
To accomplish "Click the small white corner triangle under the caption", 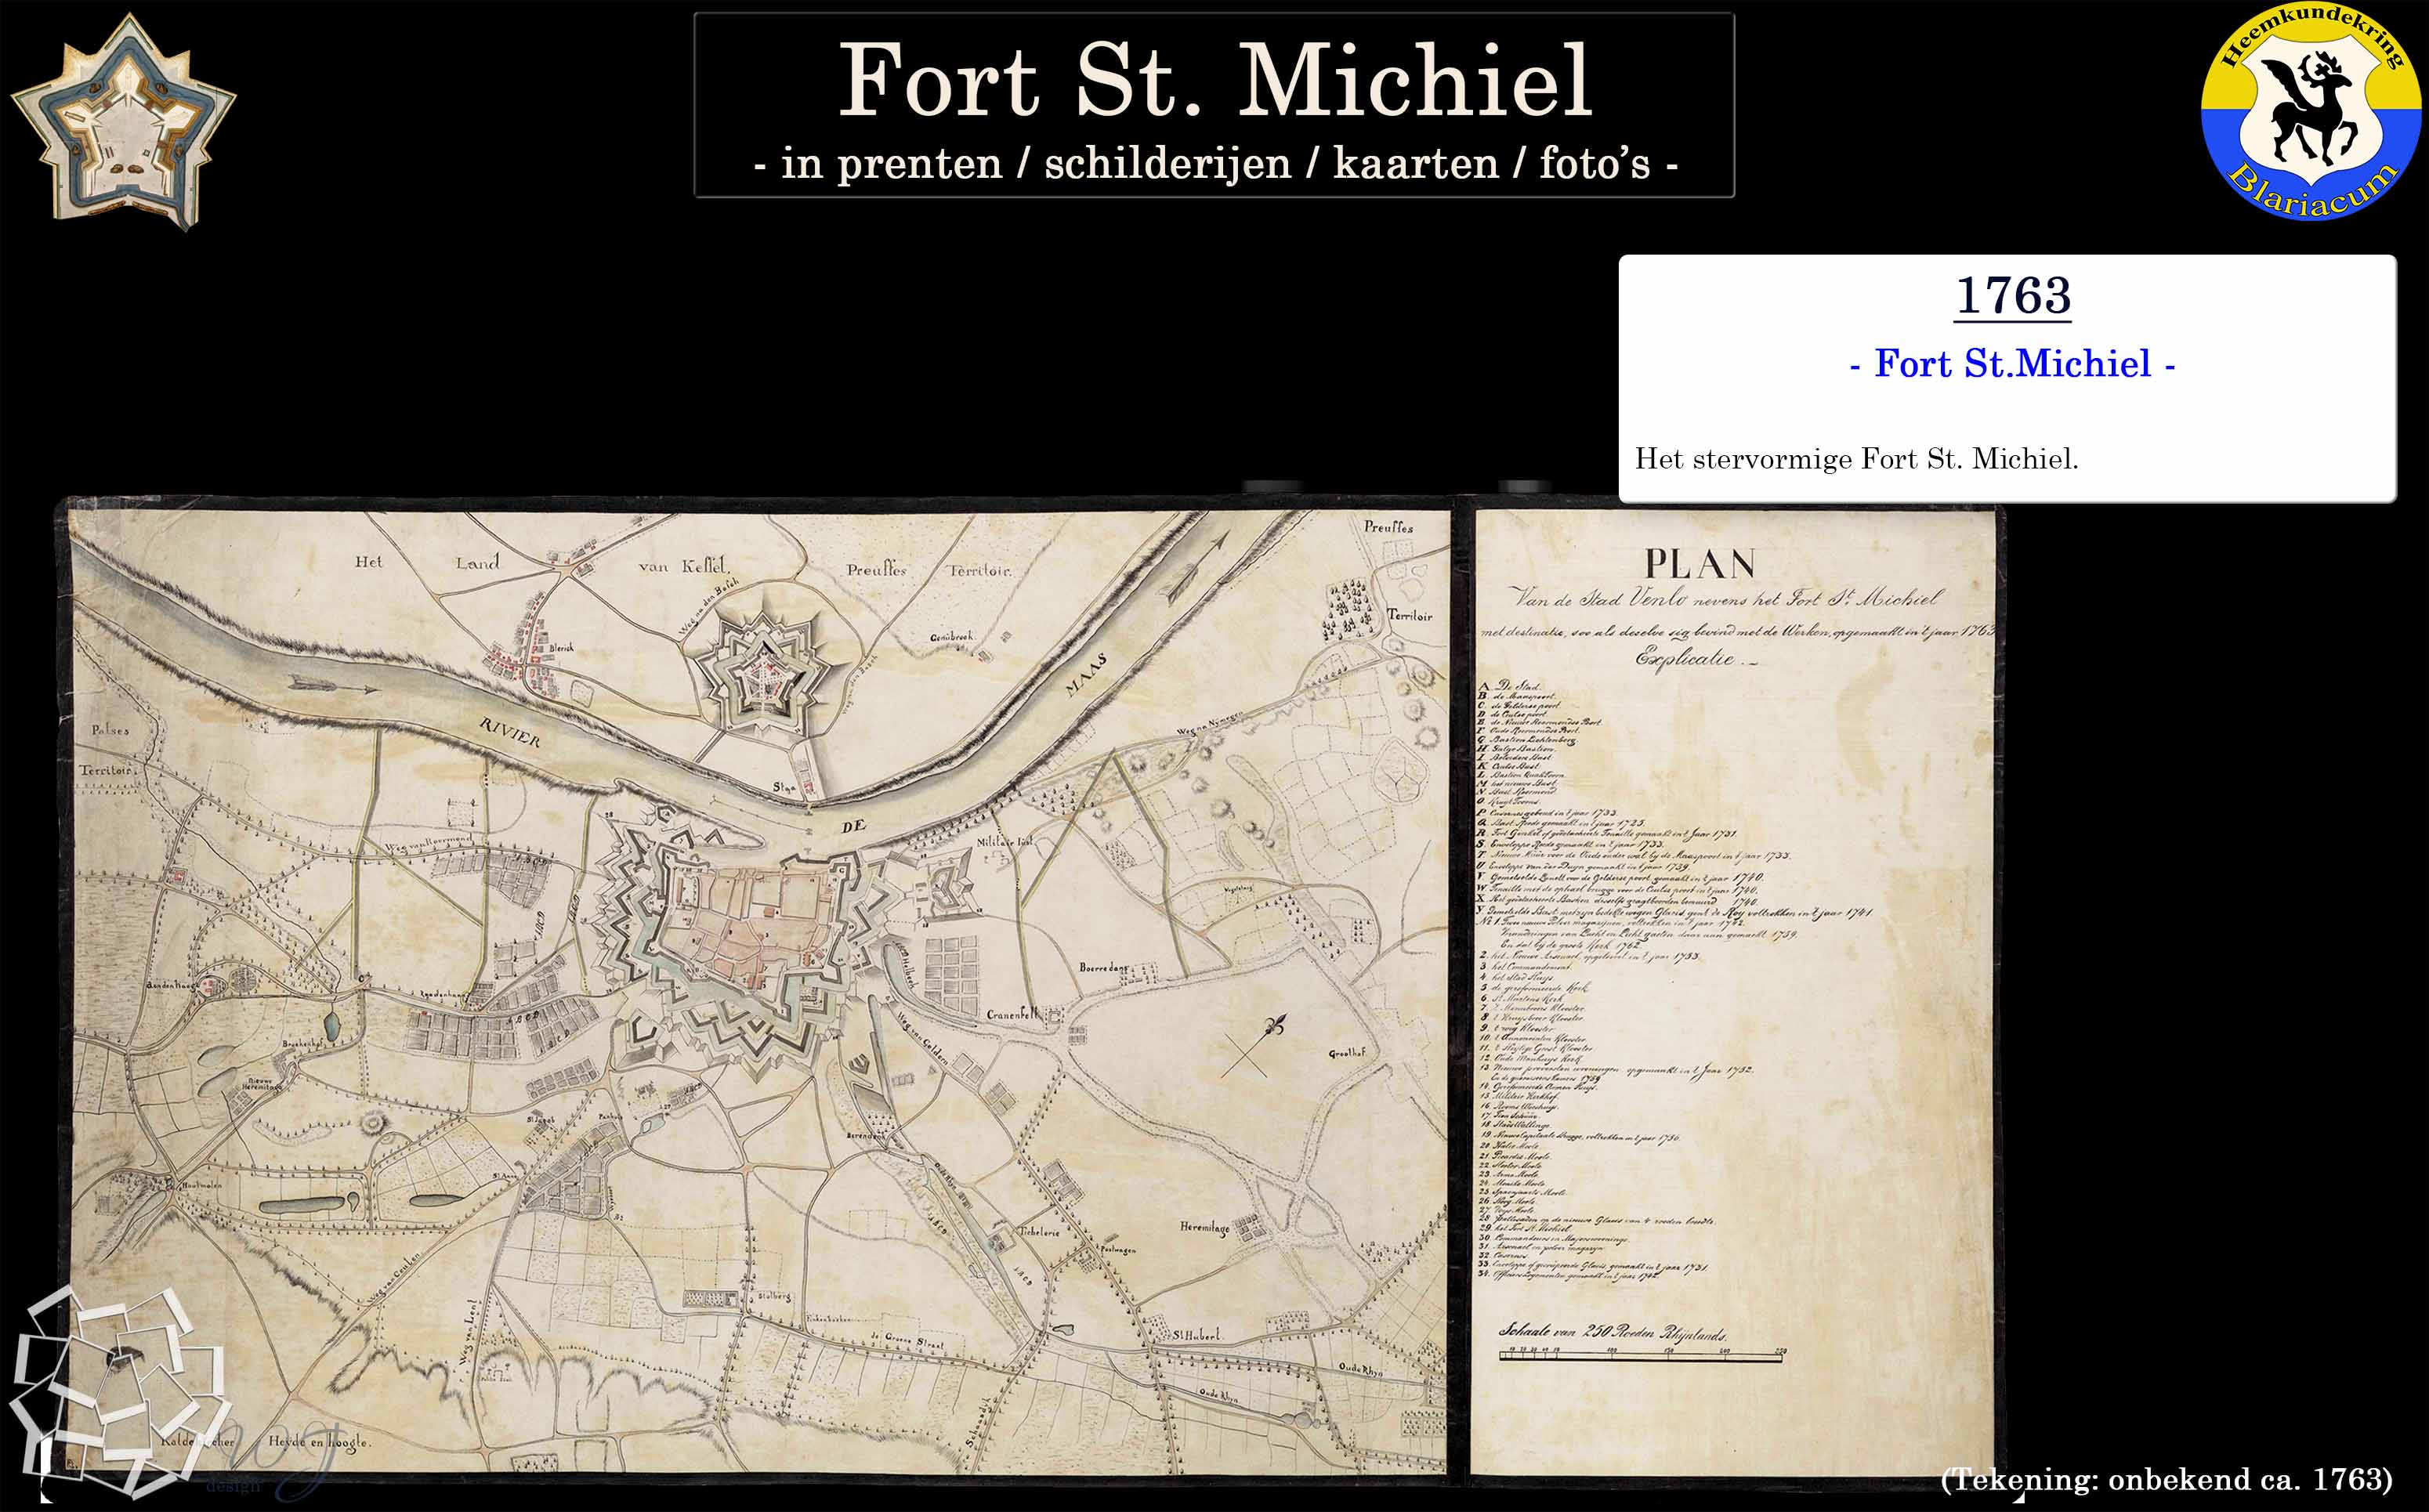I will point(2019,1497).
